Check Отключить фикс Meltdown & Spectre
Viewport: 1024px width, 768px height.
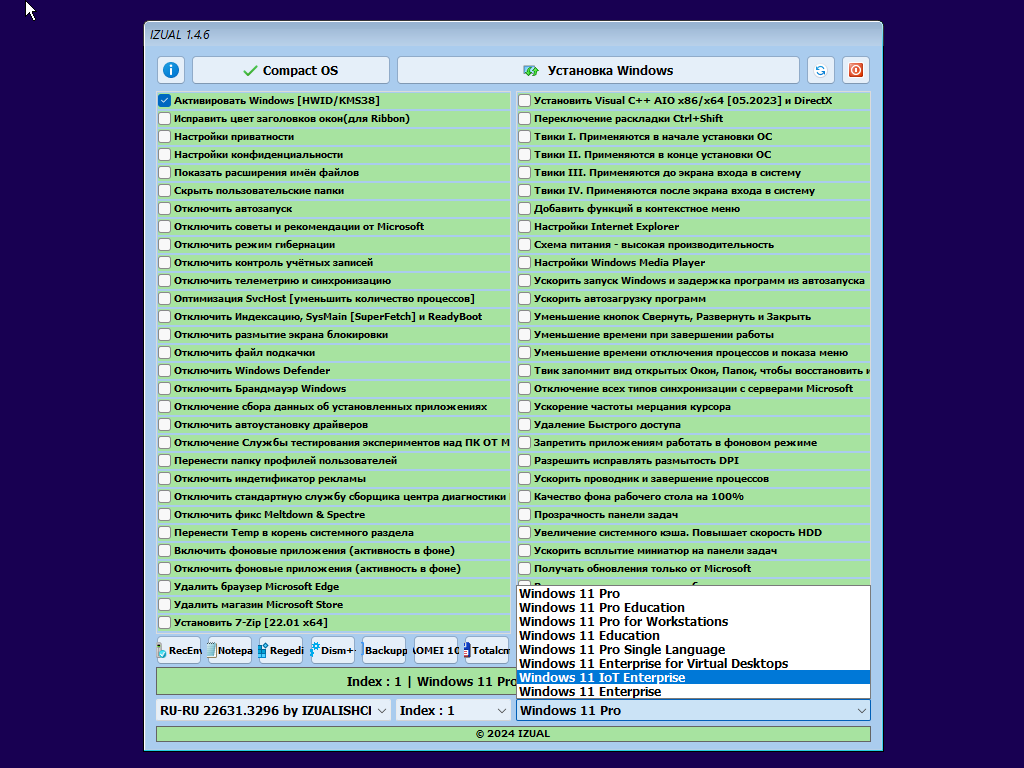[165, 515]
